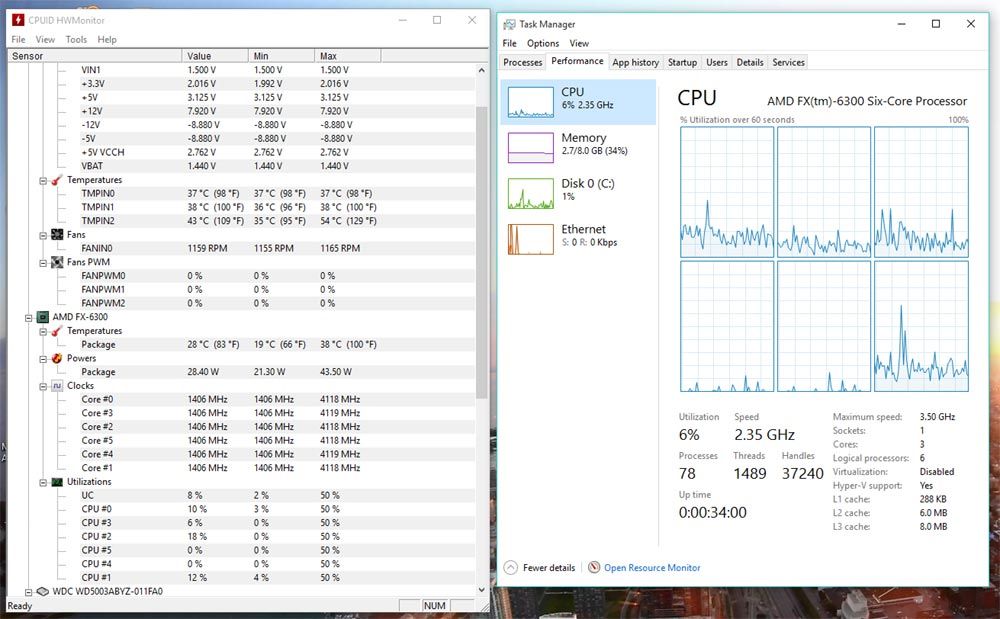Screen dimensions: 1000x619
Task: Click the Utilizations category icon
Action: tap(57, 482)
